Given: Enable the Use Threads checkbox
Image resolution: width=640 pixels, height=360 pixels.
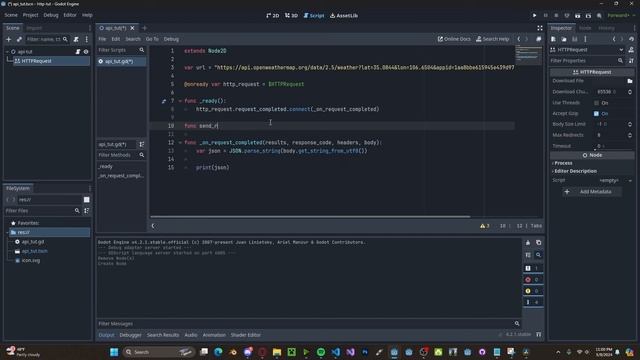Looking at the screenshot, I should [x=597, y=103].
